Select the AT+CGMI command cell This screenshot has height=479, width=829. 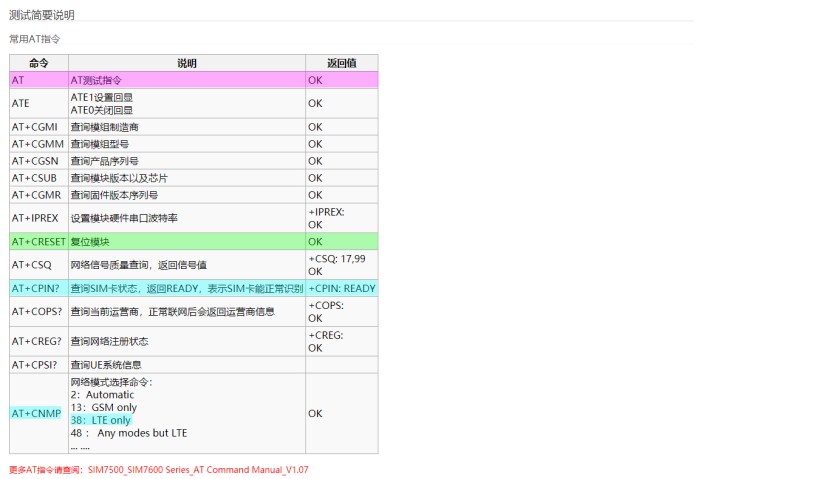tap(38, 127)
